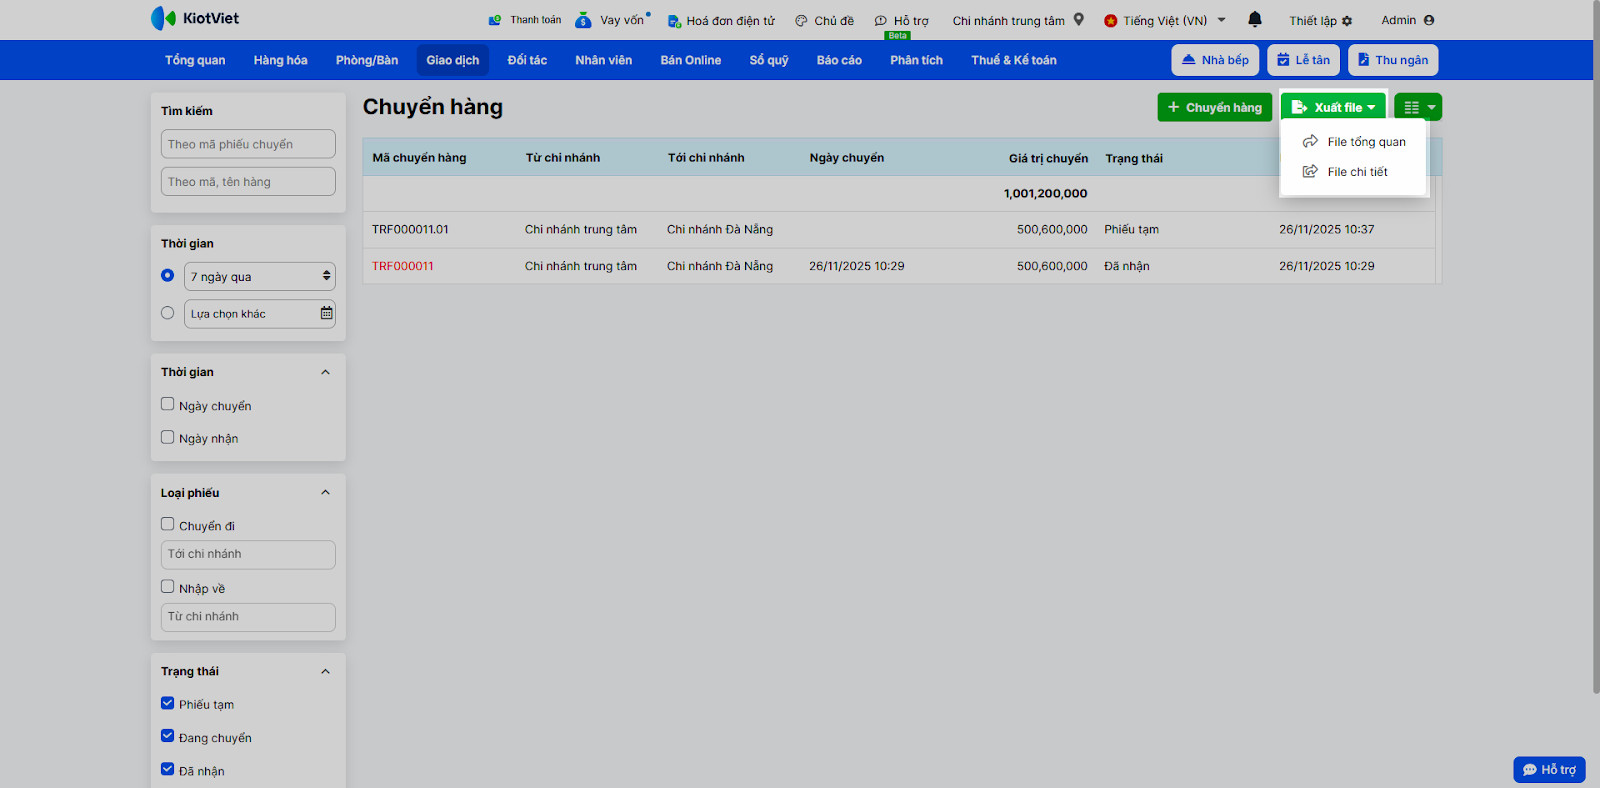Click the File tổng quan export icon
Image resolution: width=1600 pixels, height=788 pixels.
tap(1310, 142)
